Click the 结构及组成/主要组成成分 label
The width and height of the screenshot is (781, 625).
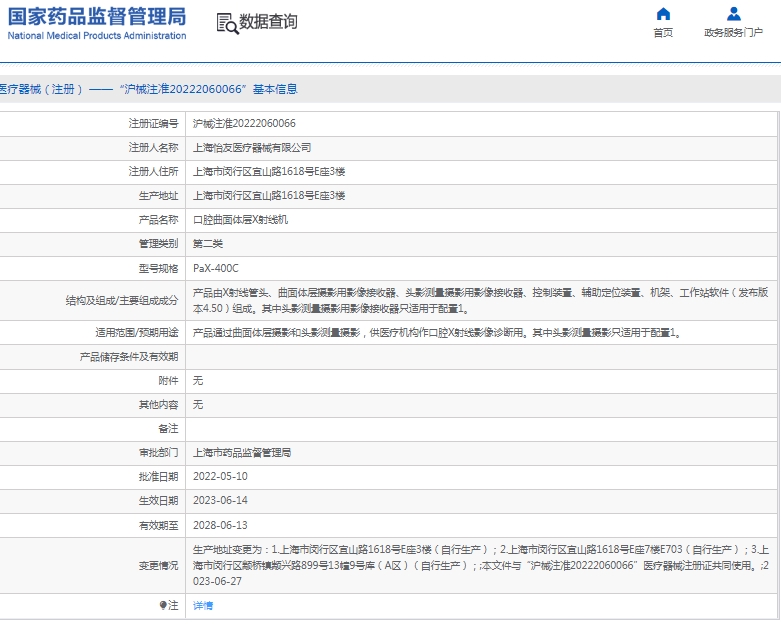122,300
